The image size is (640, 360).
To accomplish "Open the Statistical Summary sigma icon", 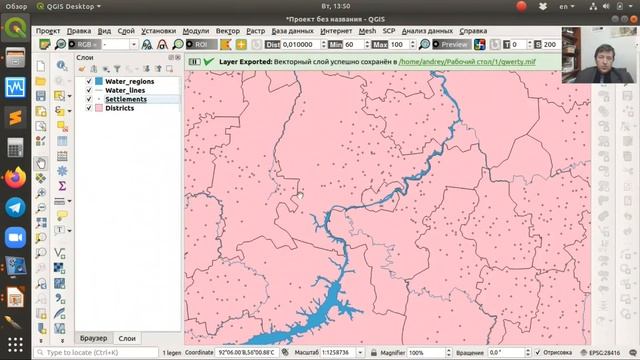I will click(x=62, y=186).
